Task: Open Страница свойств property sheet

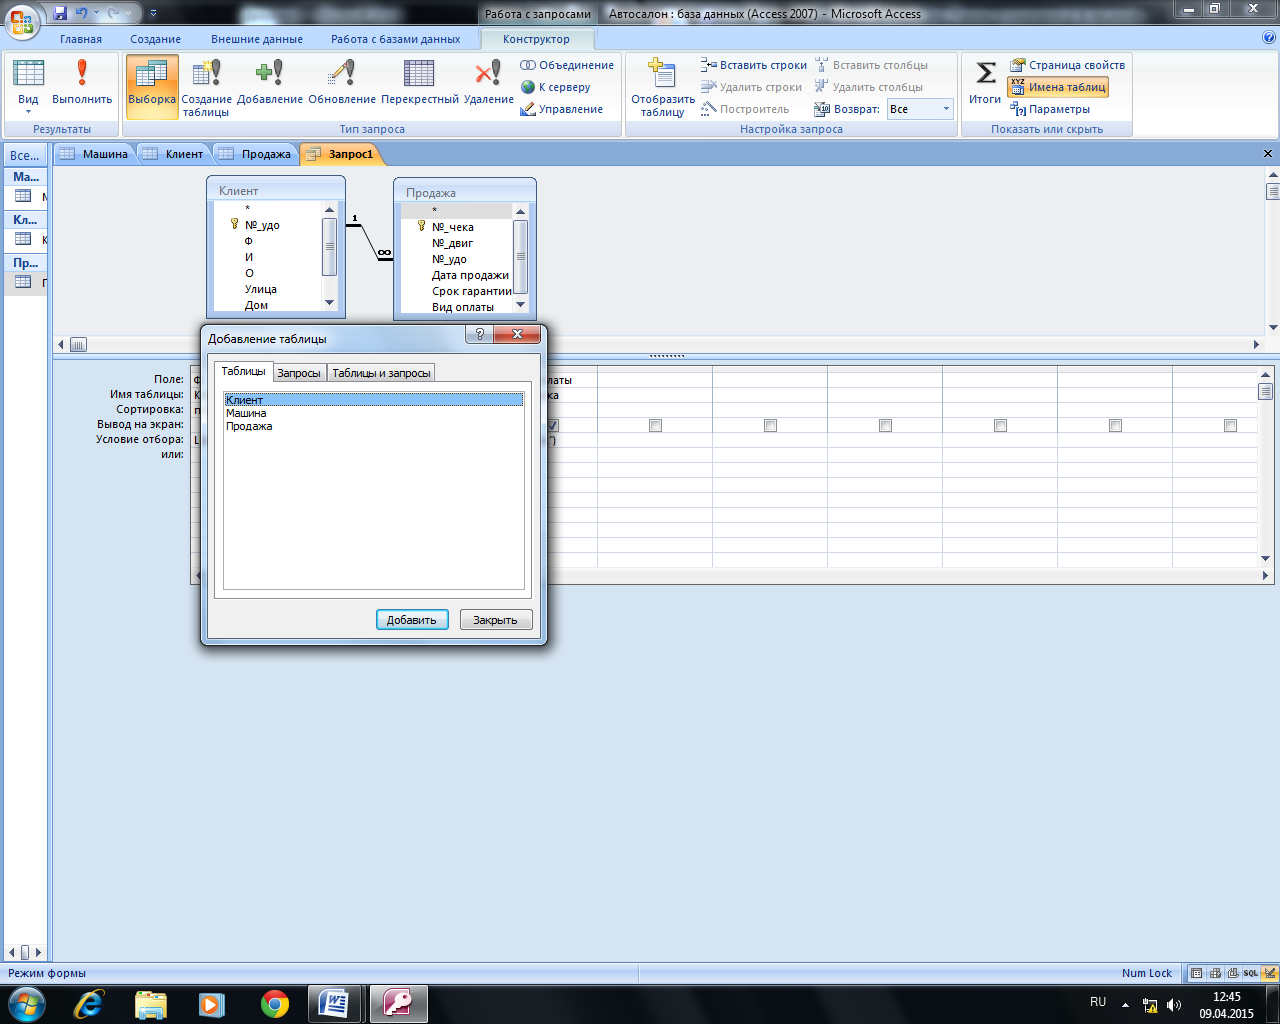Action: 1067,65
